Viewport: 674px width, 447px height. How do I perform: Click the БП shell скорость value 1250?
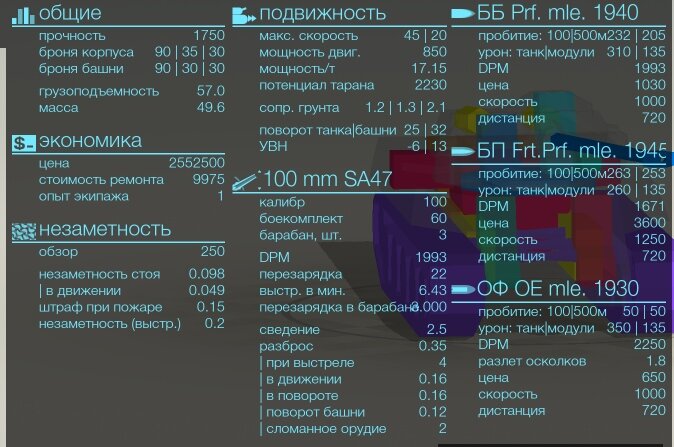click(650, 239)
